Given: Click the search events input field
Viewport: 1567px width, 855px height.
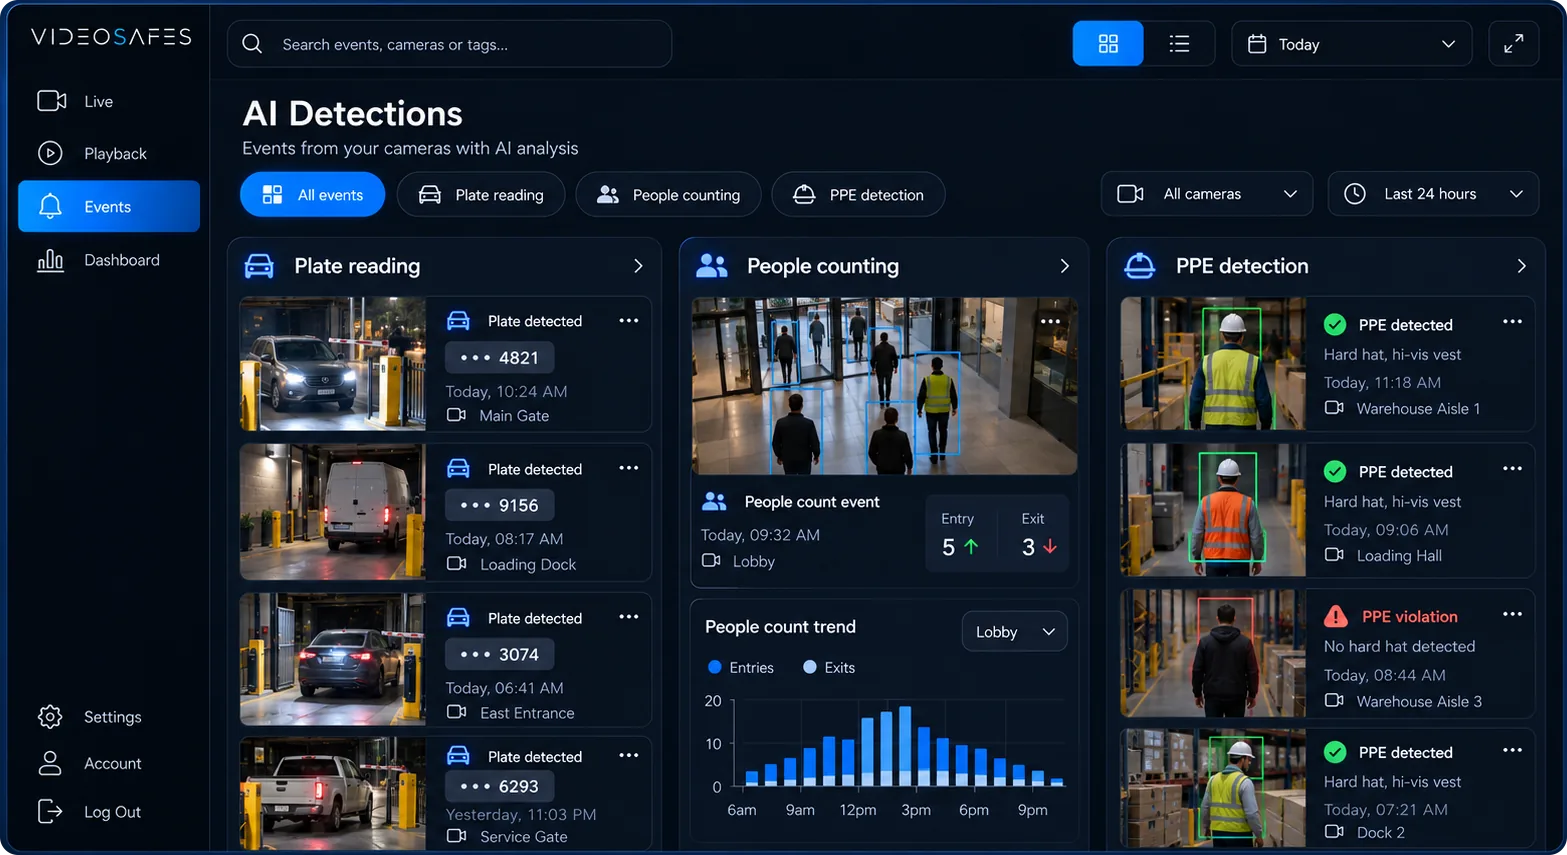Looking at the screenshot, I should click(x=450, y=44).
